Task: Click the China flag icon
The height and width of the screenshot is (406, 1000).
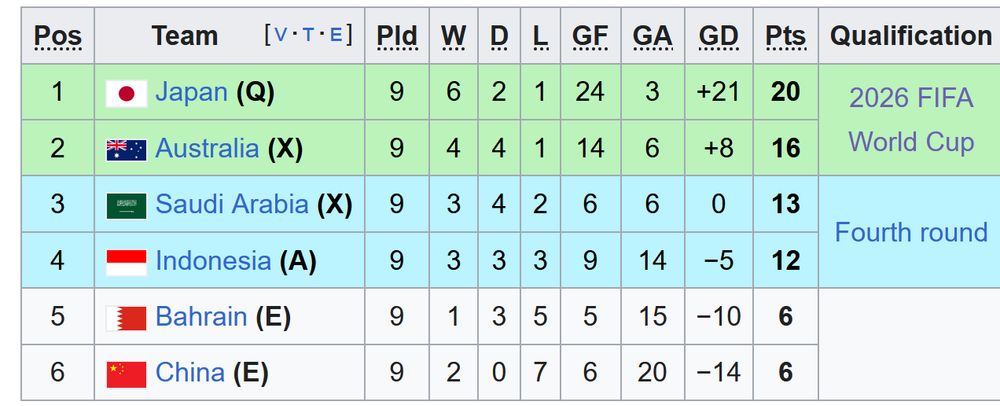Action: 126,374
